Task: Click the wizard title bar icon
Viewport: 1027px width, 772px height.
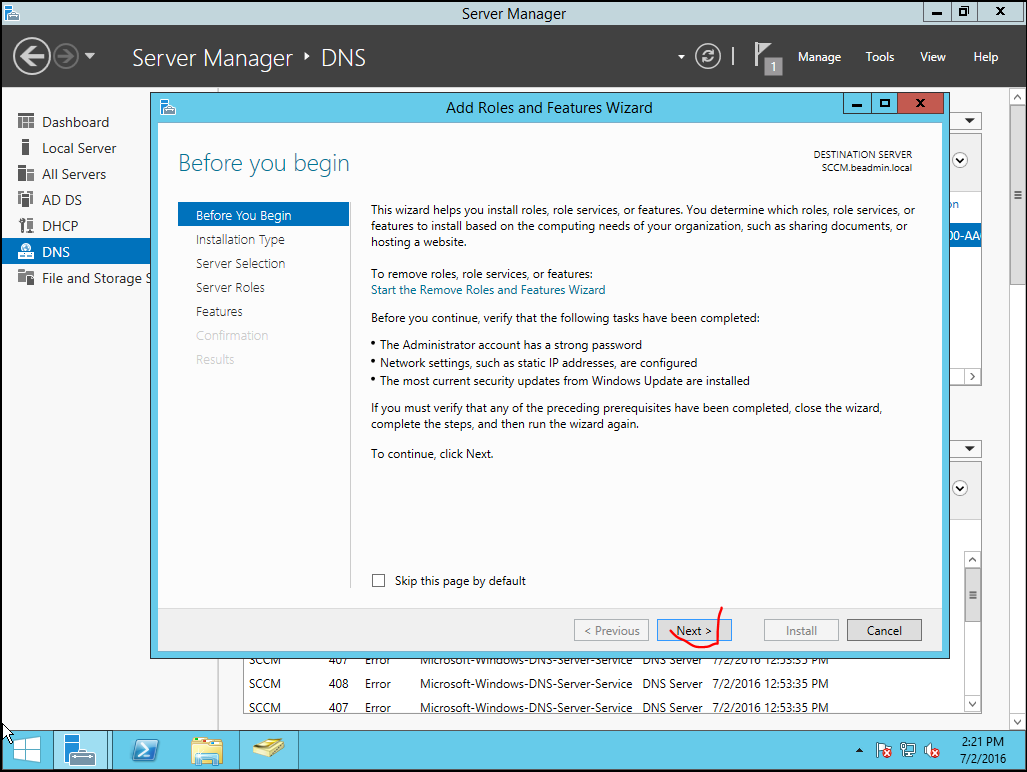Action: click(168, 107)
